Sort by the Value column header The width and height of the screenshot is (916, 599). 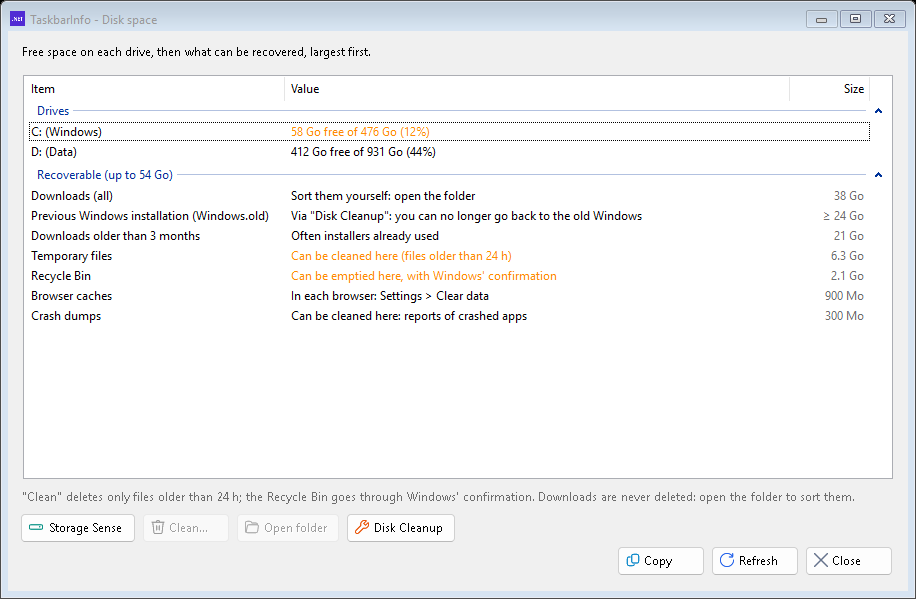pyautogui.click(x=537, y=89)
